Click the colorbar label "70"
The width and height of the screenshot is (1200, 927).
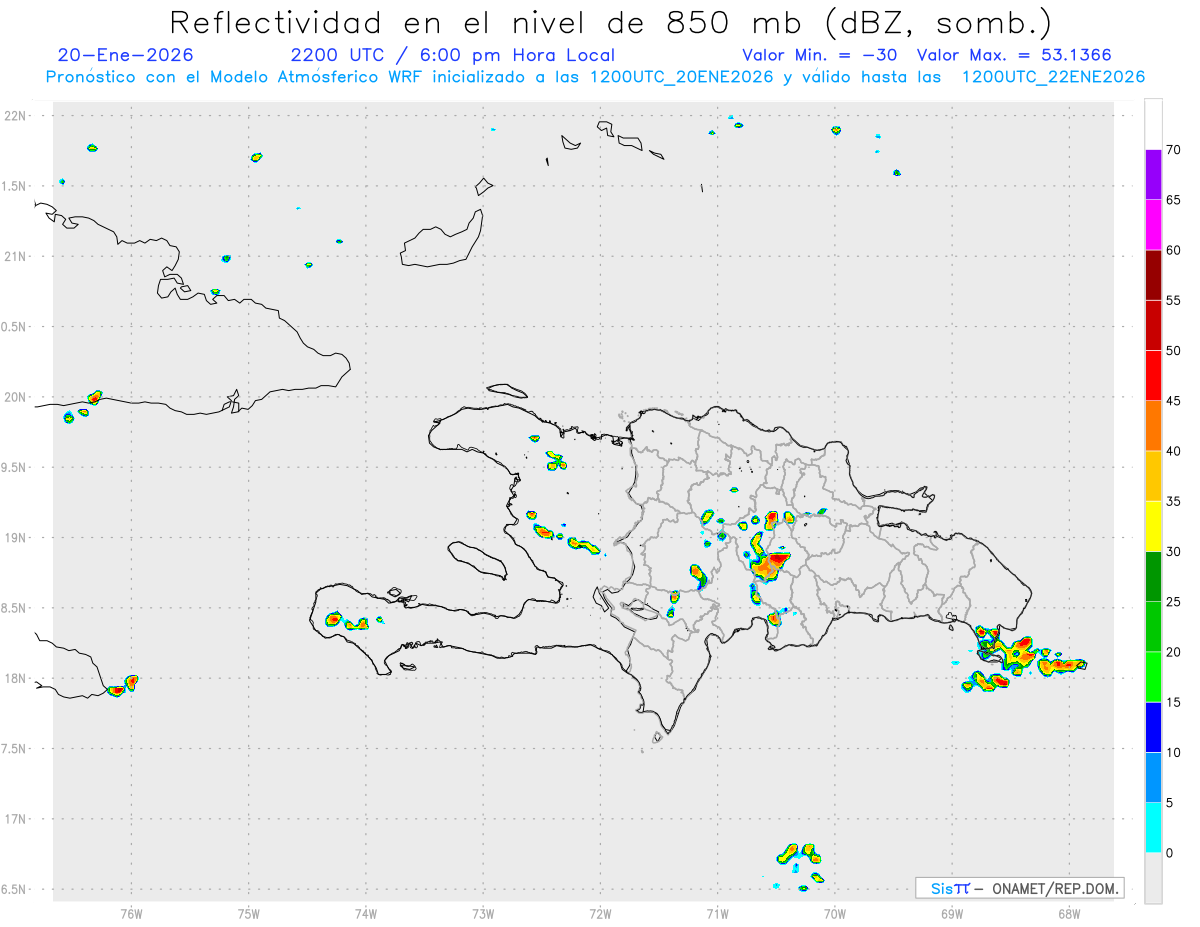point(1173,150)
